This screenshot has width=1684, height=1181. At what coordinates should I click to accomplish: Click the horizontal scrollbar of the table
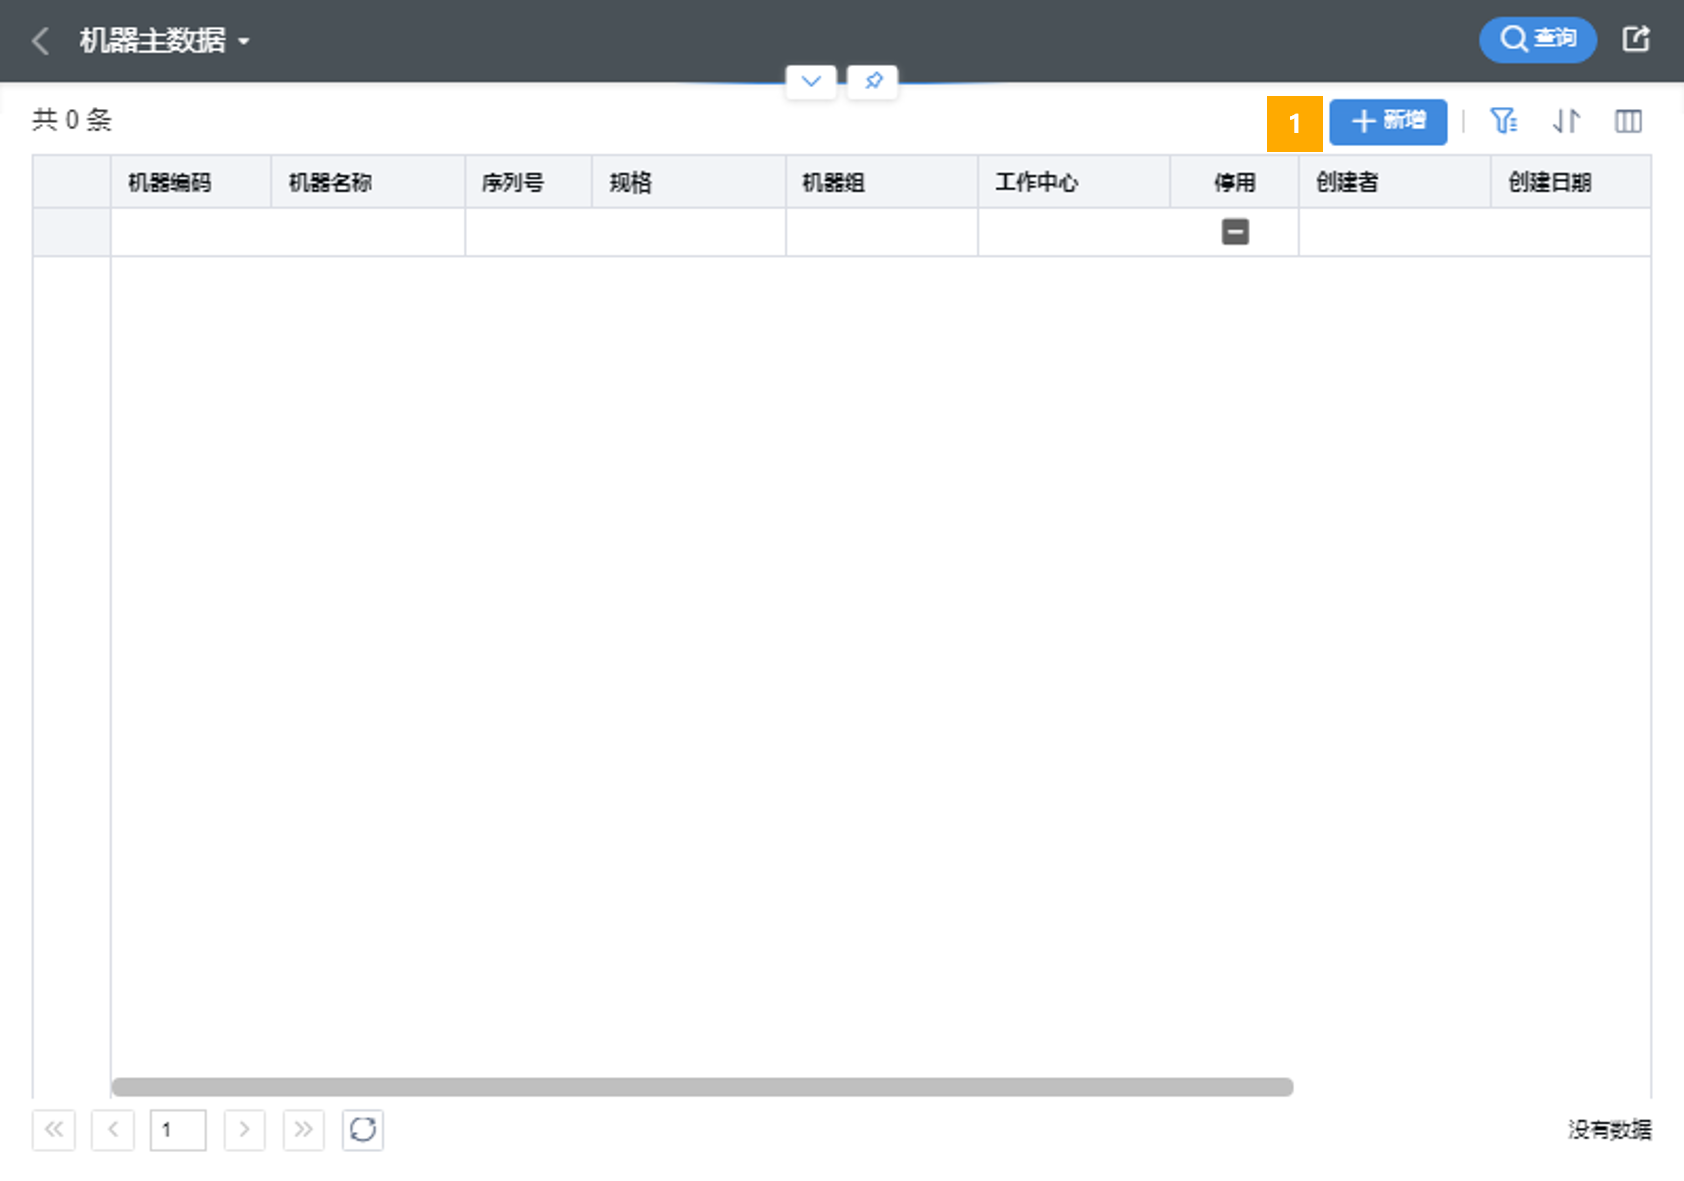point(702,1087)
